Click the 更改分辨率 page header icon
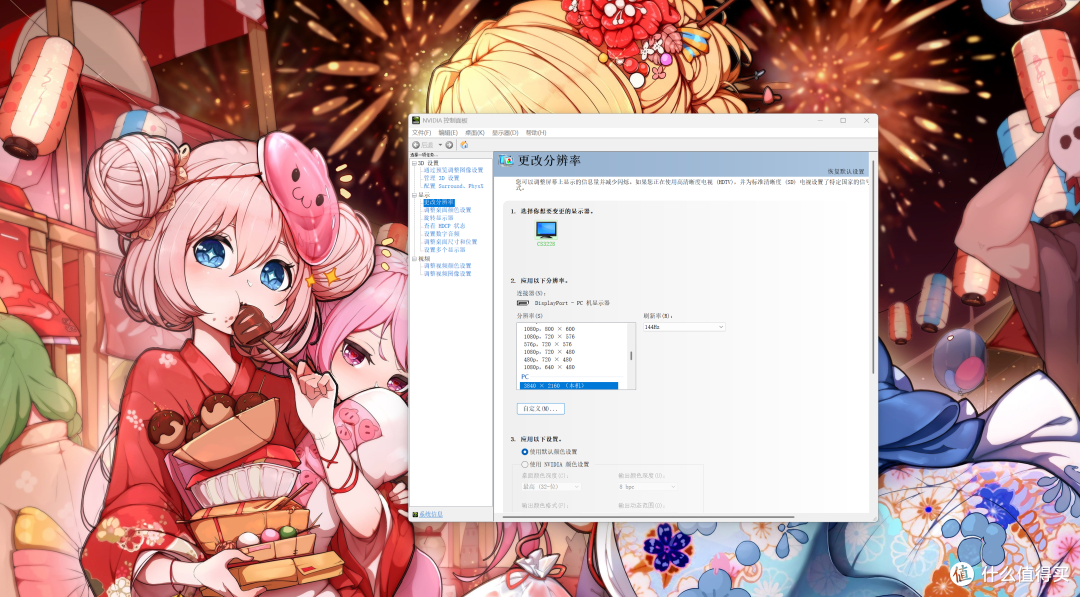1080x597 pixels. pos(506,160)
